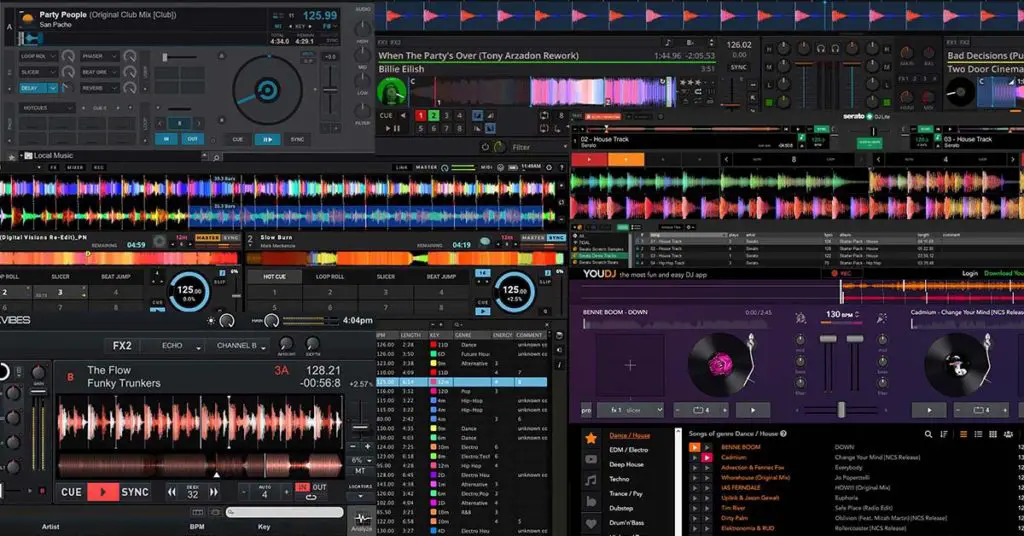Screen dimensions: 1024x536
Task: Click the help question mark beside Songs of genre
Action: tap(783, 434)
